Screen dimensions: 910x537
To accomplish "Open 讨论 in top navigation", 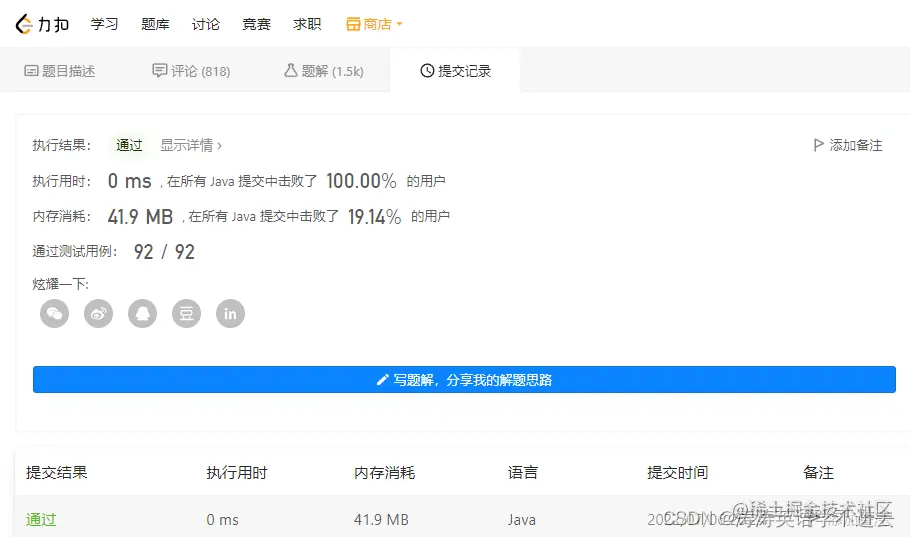I will point(205,24).
